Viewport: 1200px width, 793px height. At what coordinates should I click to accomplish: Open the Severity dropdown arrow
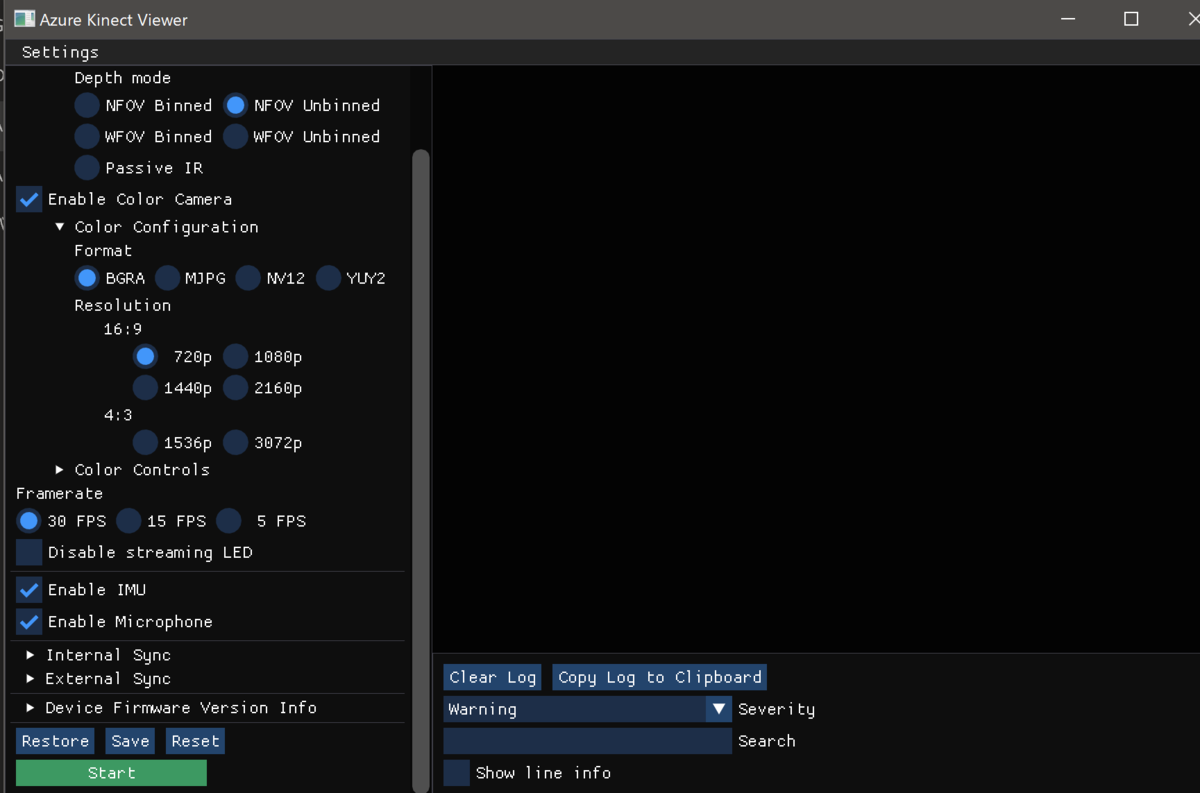pos(719,709)
